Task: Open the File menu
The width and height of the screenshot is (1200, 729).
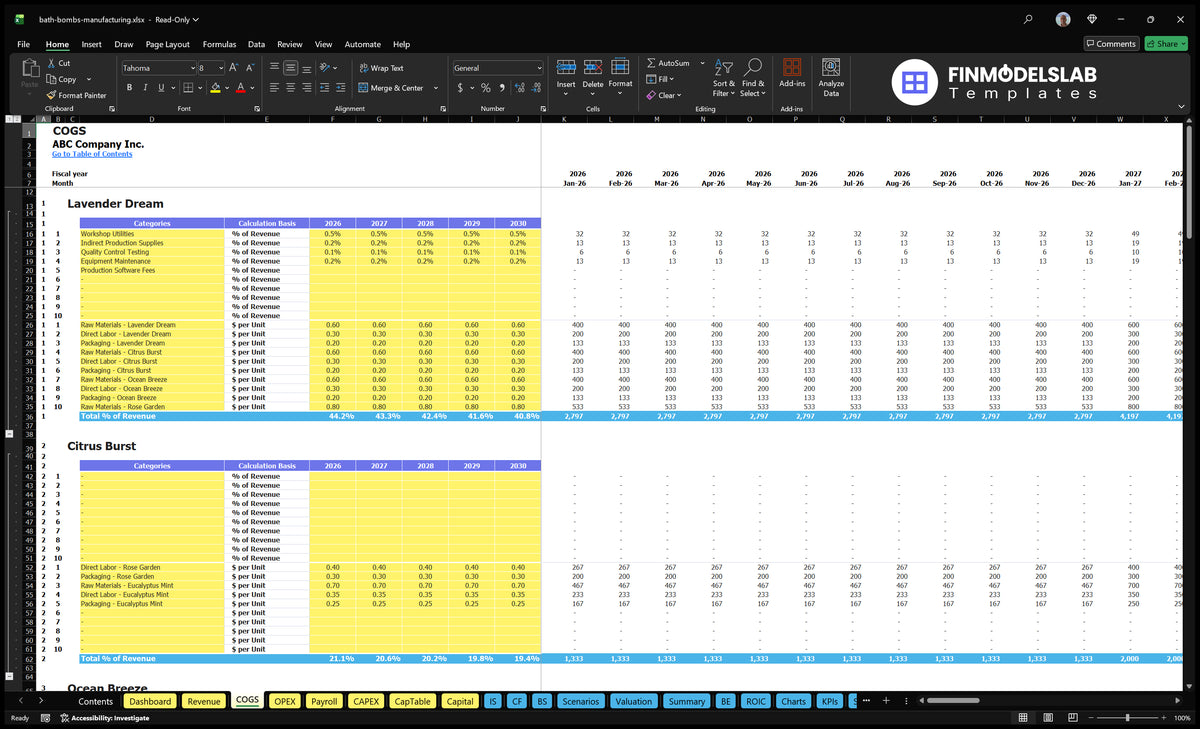Action: tap(23, 44)
